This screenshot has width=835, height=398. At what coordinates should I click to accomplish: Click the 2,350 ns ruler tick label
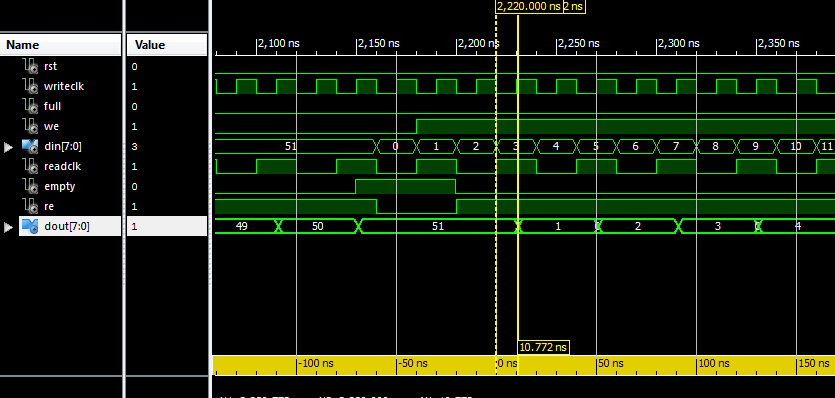point(779,44)
